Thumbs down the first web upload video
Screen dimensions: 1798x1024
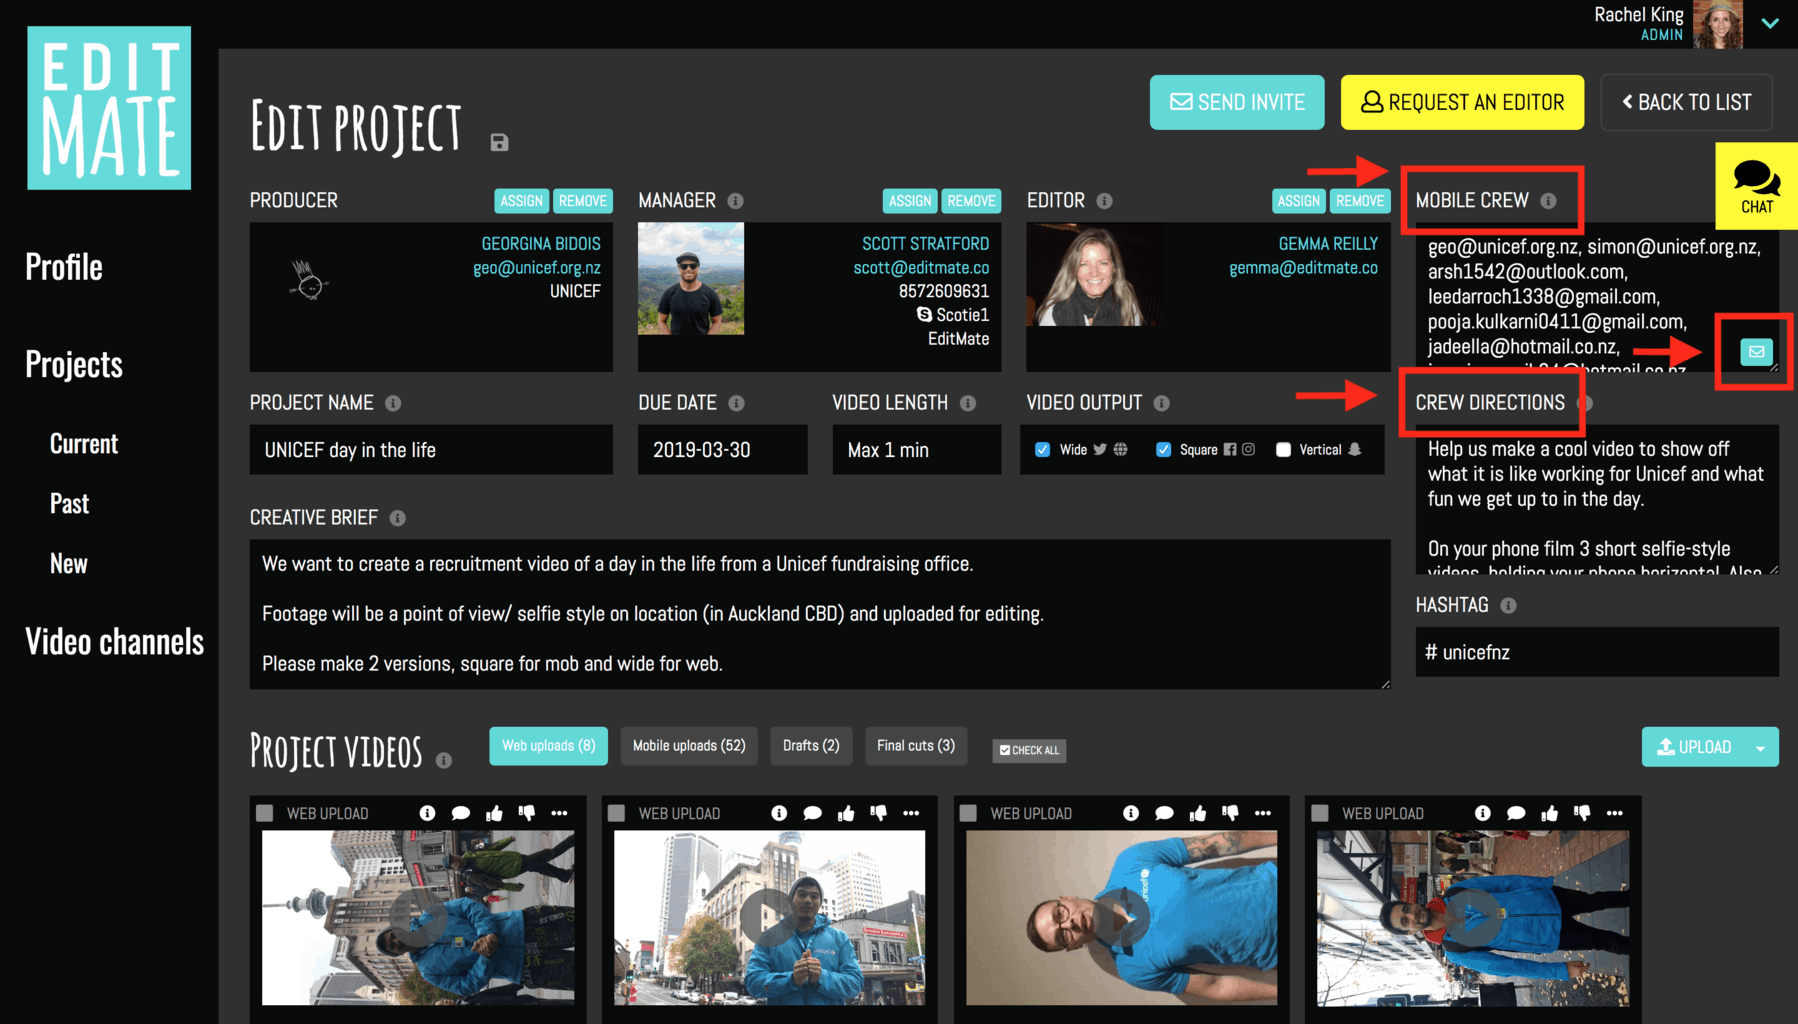526,813
